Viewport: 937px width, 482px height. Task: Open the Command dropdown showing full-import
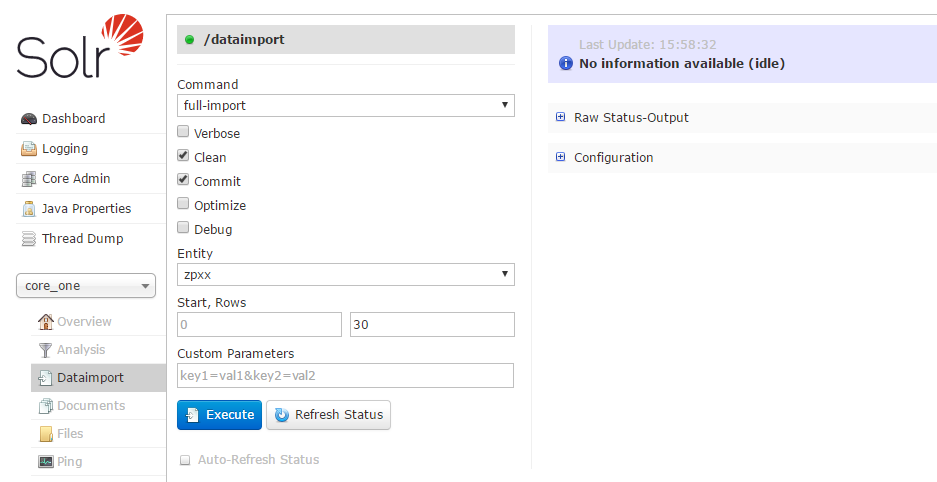[345, 105]
